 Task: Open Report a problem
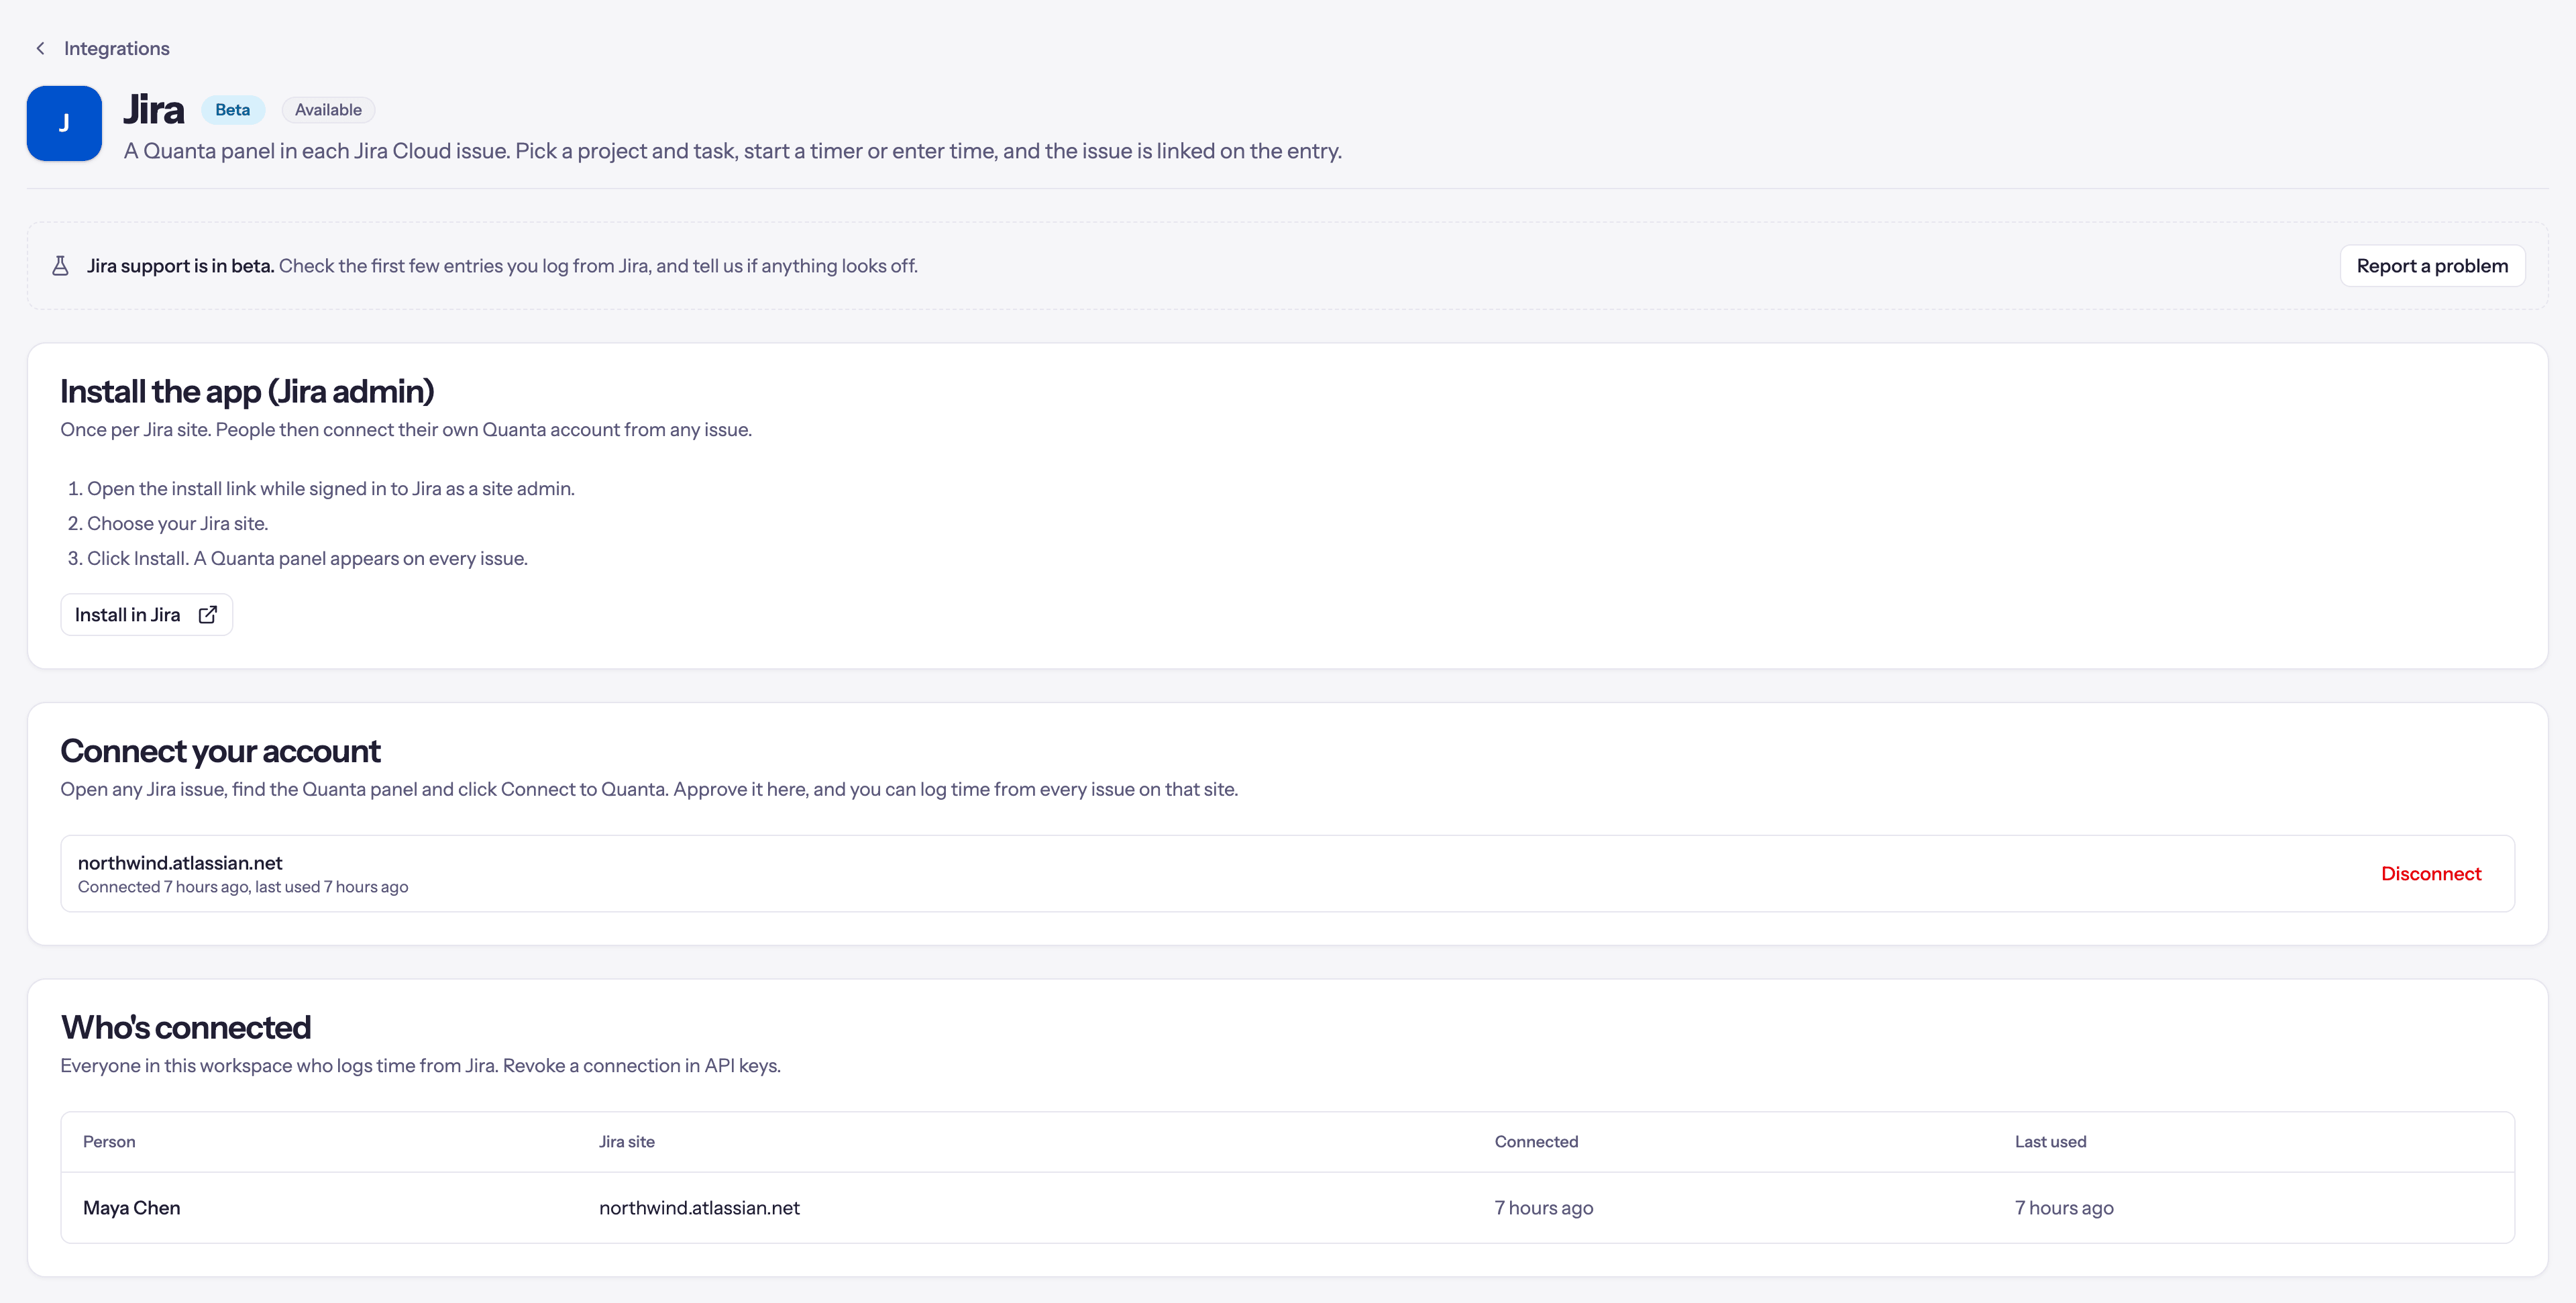[2432, 266]
